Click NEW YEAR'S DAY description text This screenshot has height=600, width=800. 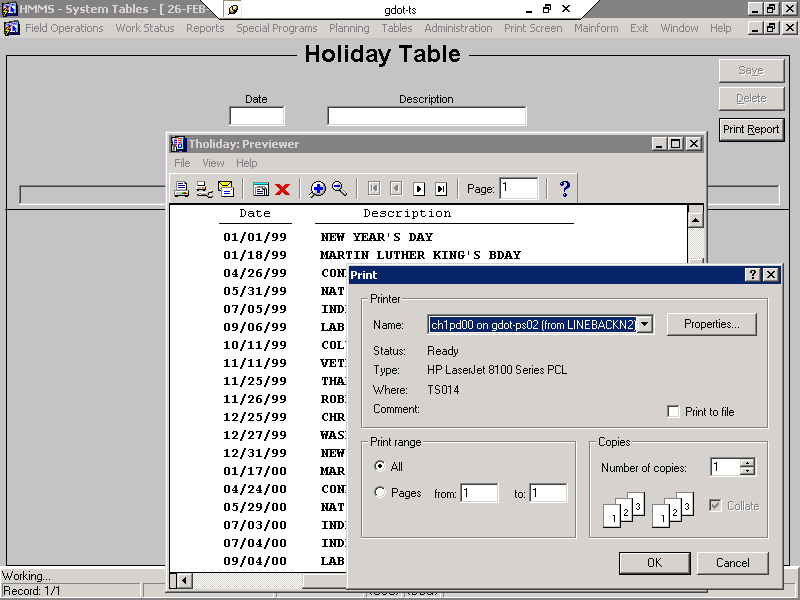point(377,237)
